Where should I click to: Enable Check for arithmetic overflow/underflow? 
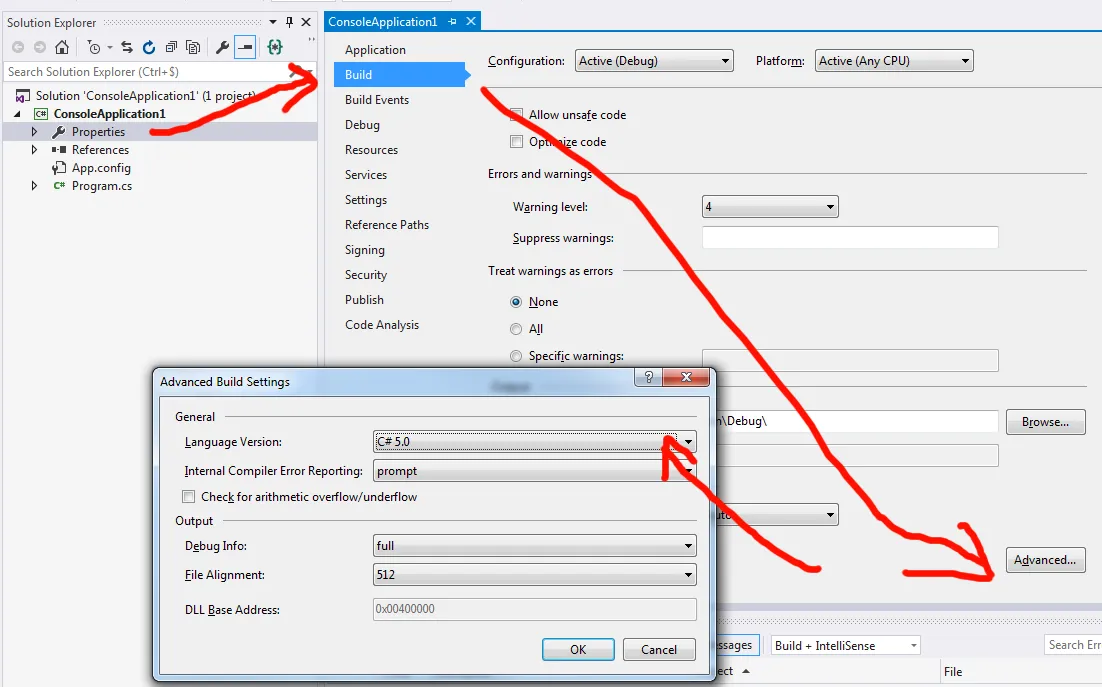pos(188,497)
